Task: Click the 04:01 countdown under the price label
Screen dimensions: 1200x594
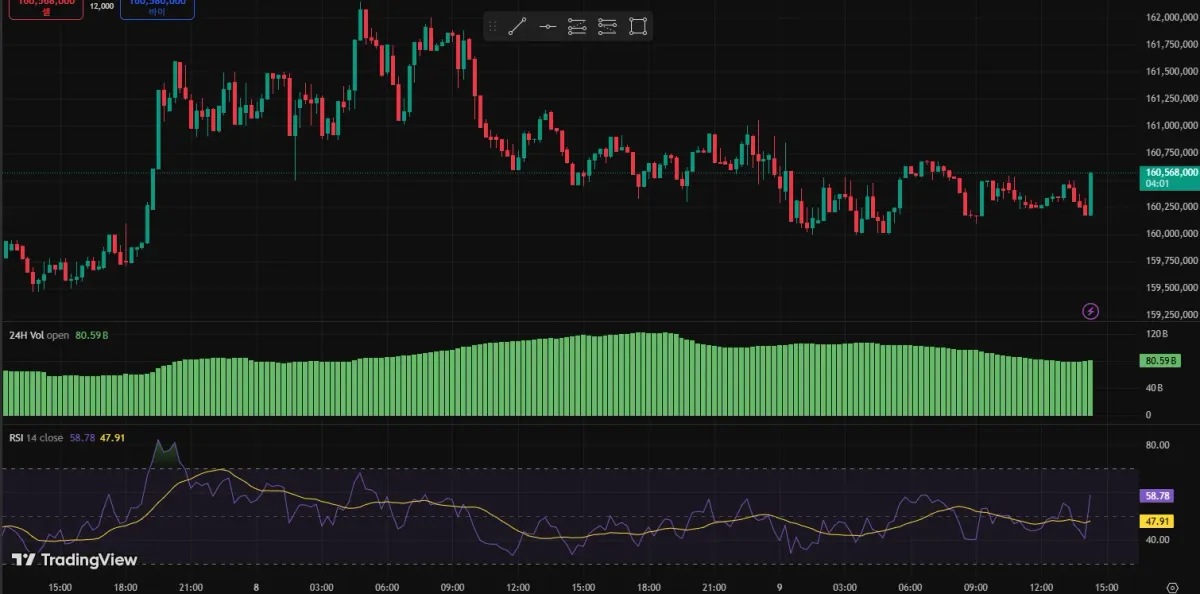Action: pyautogui.click(x=1158, y=183)
